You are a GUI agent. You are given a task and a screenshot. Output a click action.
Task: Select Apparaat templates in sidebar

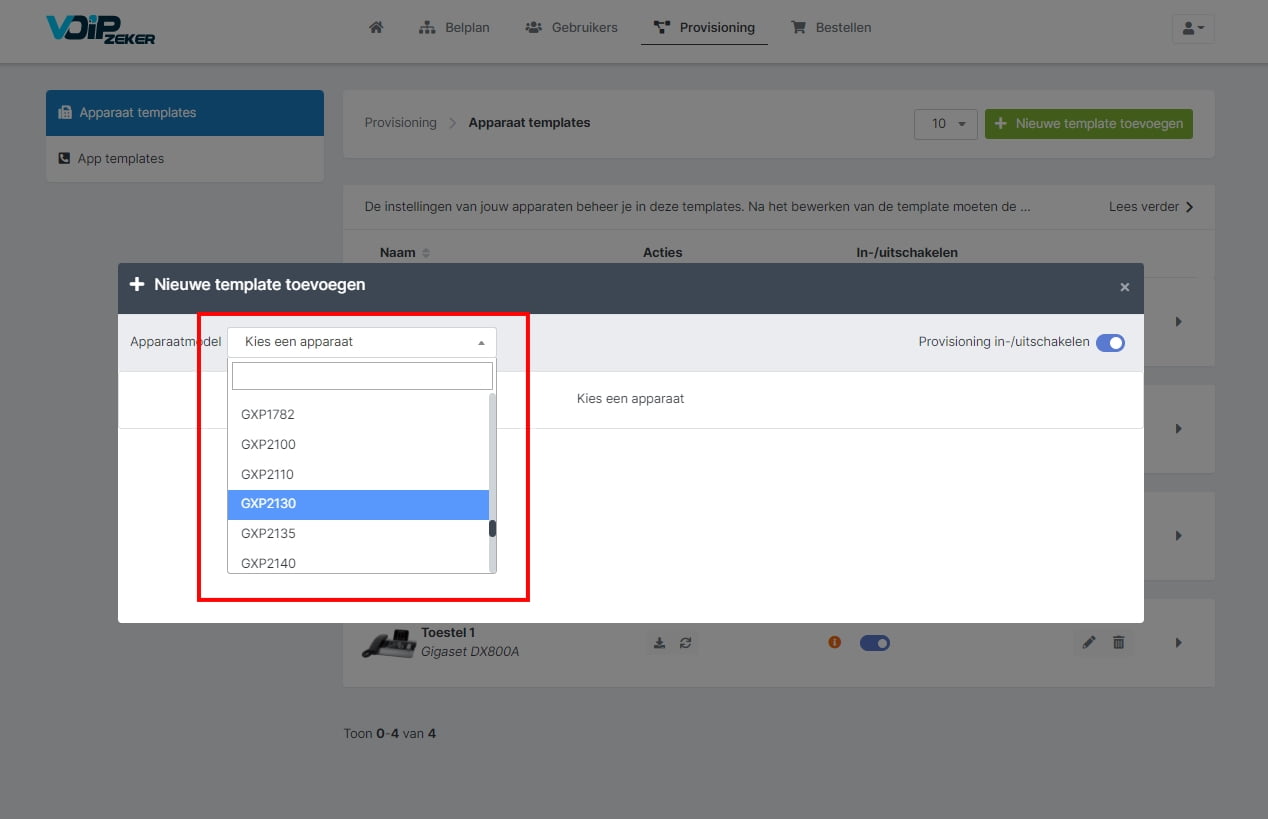[x=185, y=113]
